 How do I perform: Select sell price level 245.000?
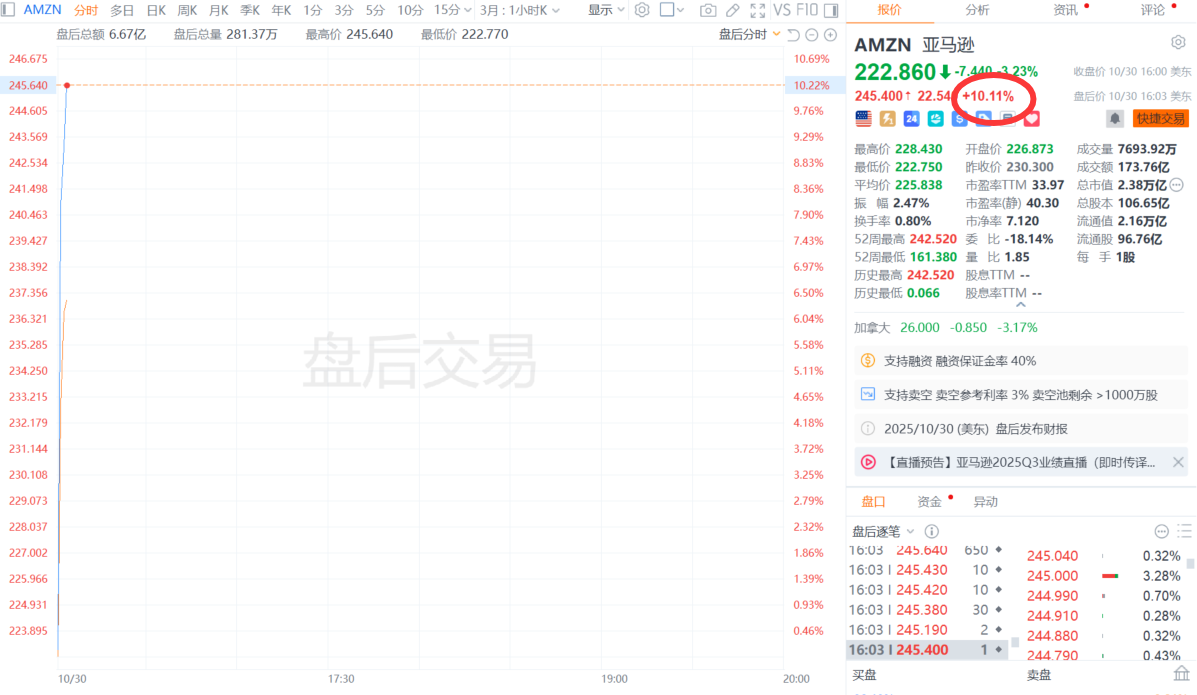click(x=1103, y=576)
